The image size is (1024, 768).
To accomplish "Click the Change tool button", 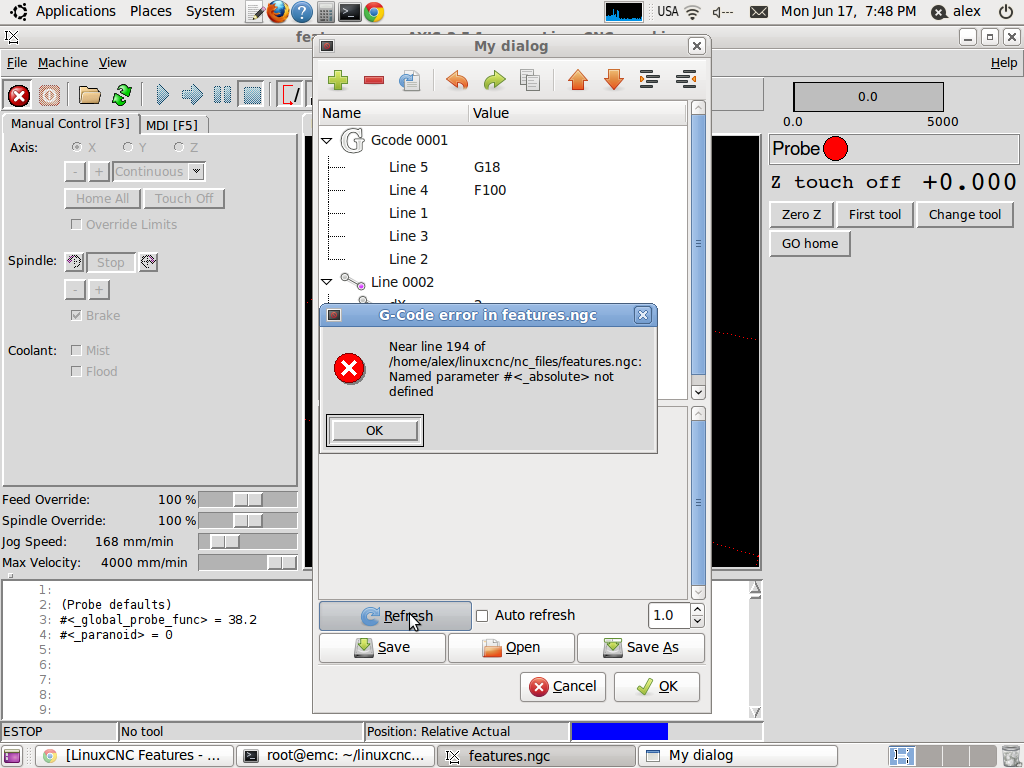I will point(965,215).
